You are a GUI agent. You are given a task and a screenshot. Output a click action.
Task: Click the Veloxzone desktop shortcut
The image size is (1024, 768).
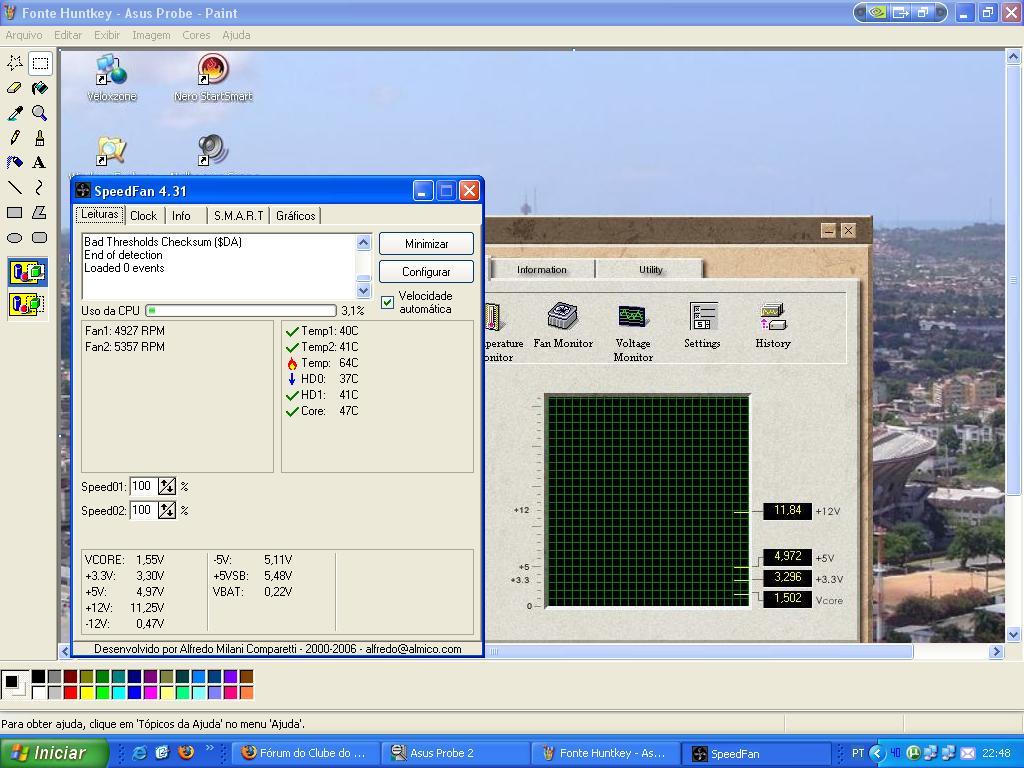click(x=112, y=78)
